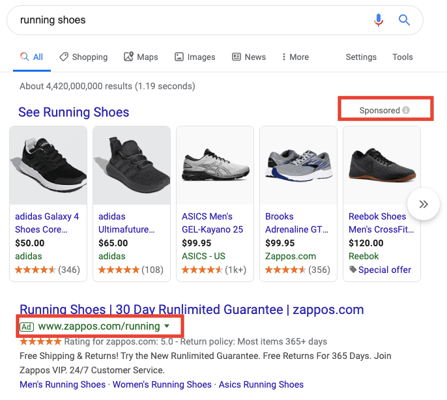Viewport: 447px width, 400px height.
Task: Expand the More menu
Action: (x=295, y=57)
